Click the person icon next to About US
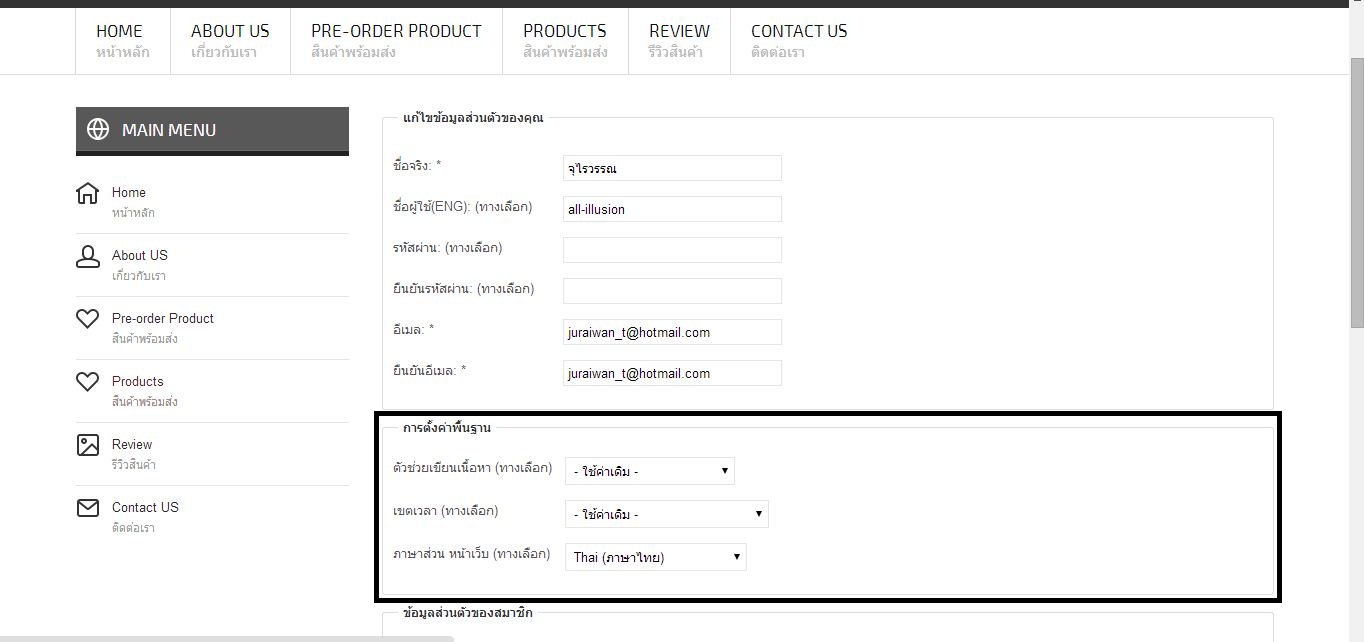Viewport: 1364px width, 642px height. 88,256
